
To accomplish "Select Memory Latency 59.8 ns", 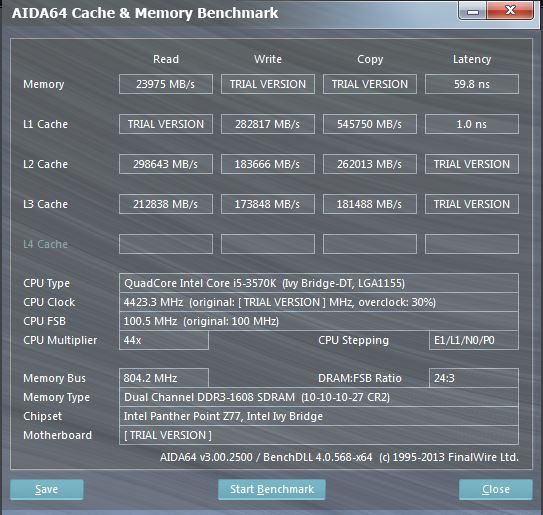I will pyautogui.click(x=472, y=84).
